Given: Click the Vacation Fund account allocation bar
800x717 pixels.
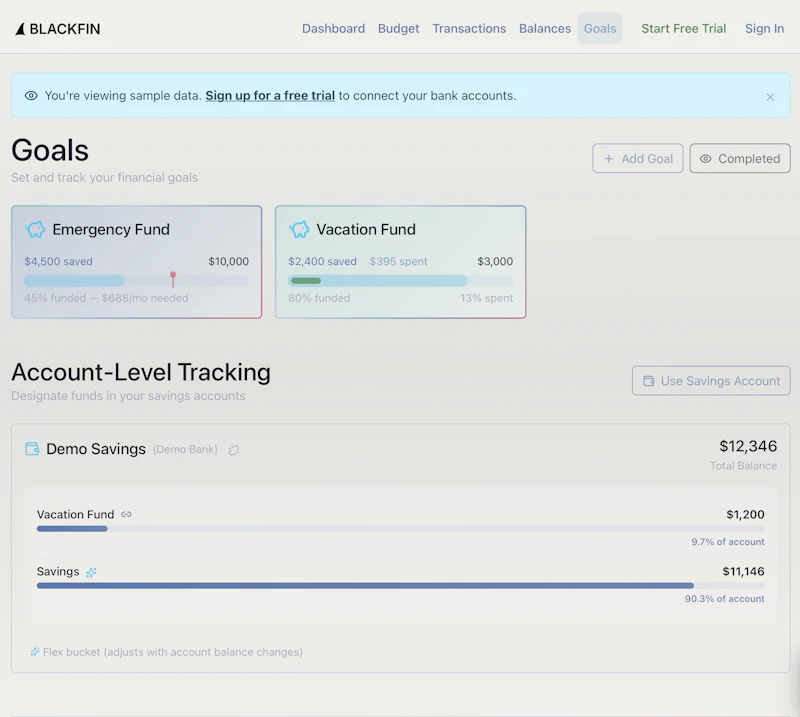Looking at the screenshot, I should coord(401,529).
